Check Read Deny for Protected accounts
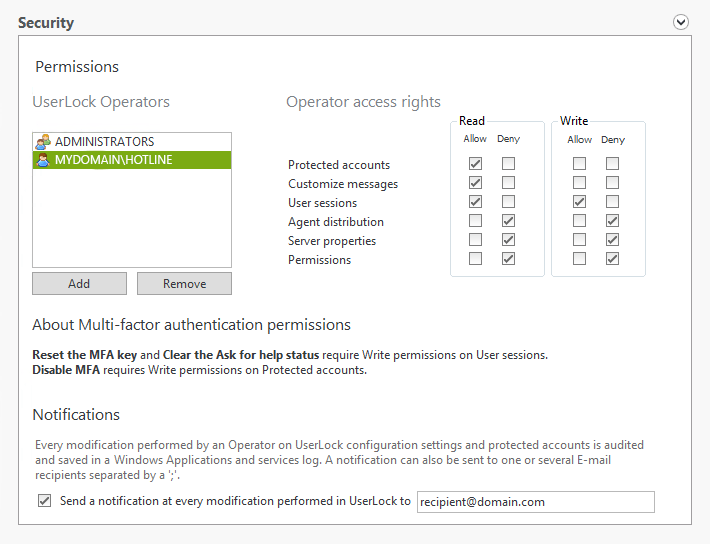The image size is (710, 544). pyautogui.click(x=509, y=164)
